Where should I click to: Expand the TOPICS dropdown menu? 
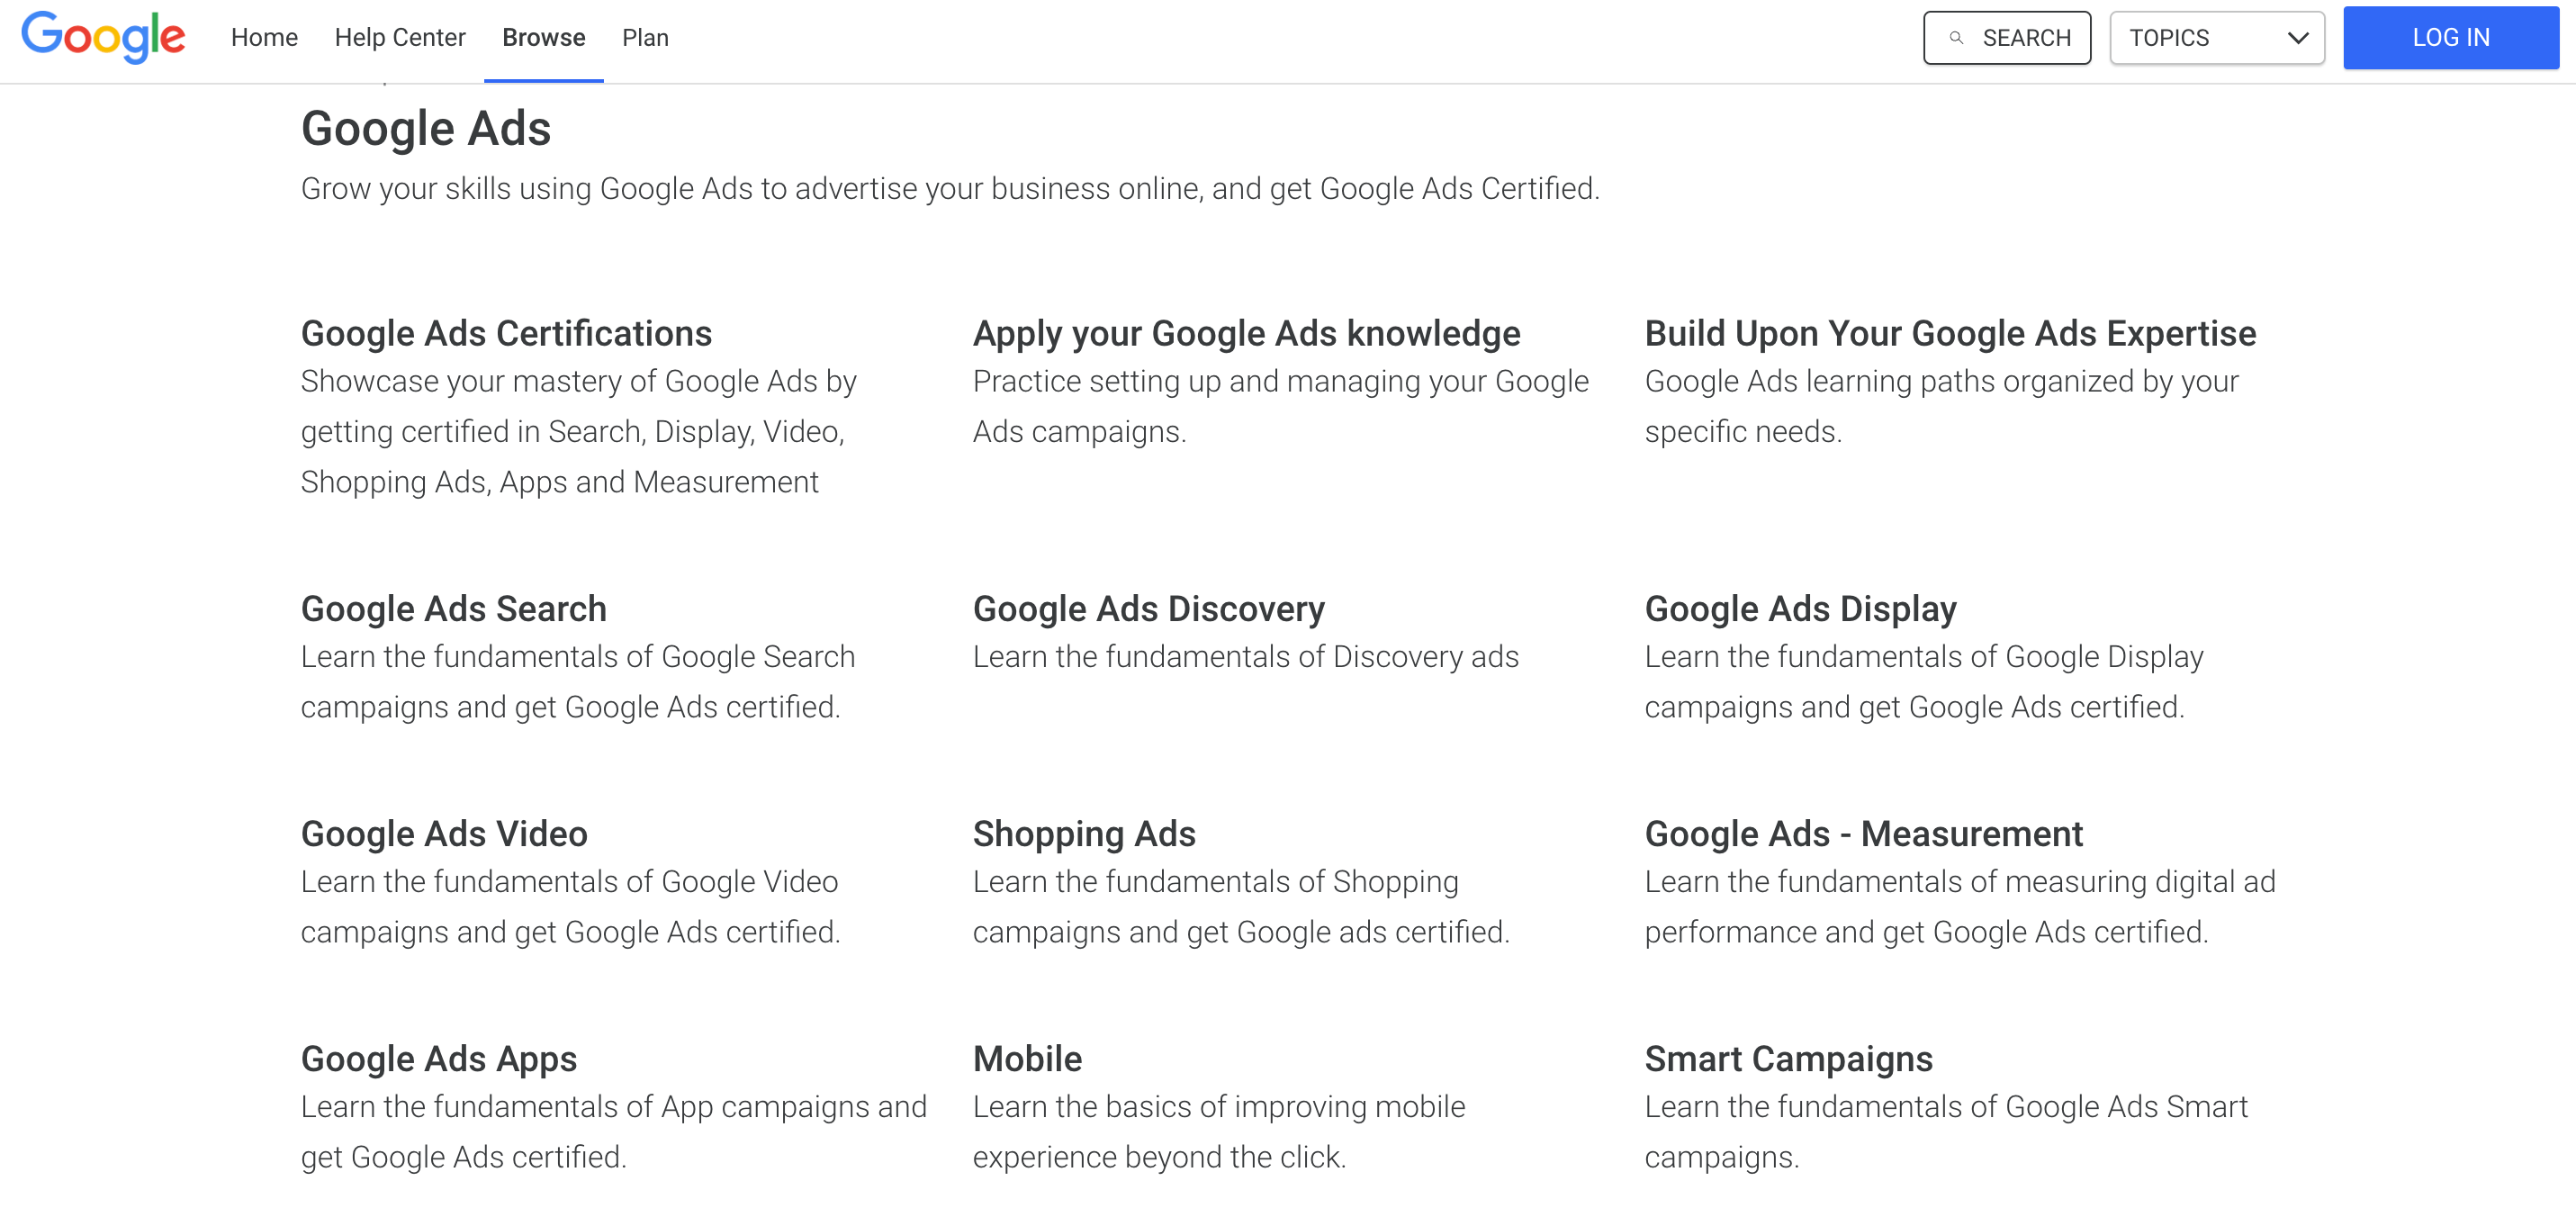(x=2214, y=36)
